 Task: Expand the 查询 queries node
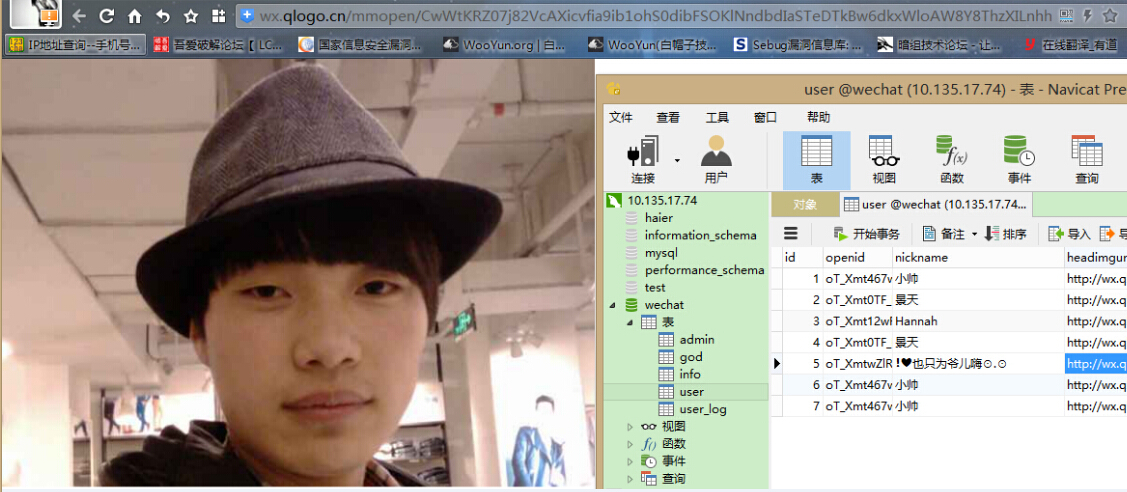[630, 478]
